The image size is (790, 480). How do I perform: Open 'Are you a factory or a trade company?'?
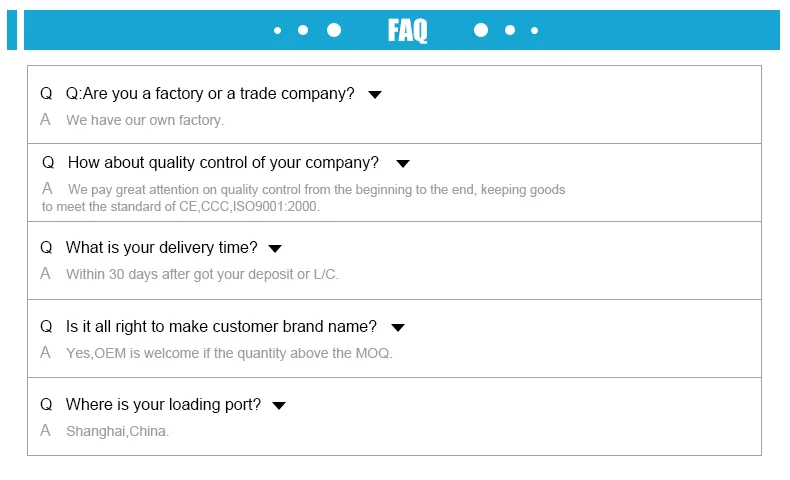click(210, 94)
